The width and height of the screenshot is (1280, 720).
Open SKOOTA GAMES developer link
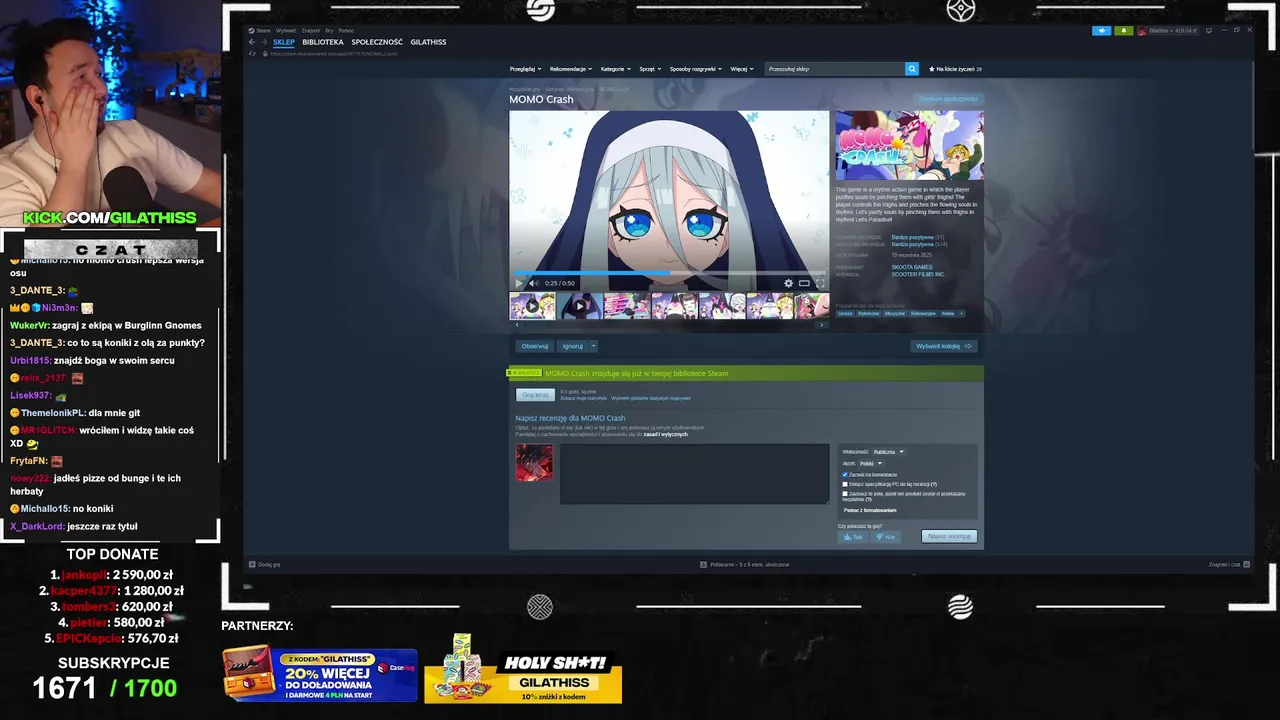tap(912, 267)
